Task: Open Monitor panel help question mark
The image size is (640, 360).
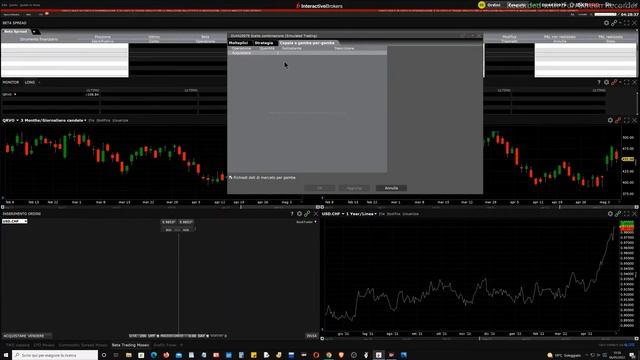Action: click(x=599, y=82)
